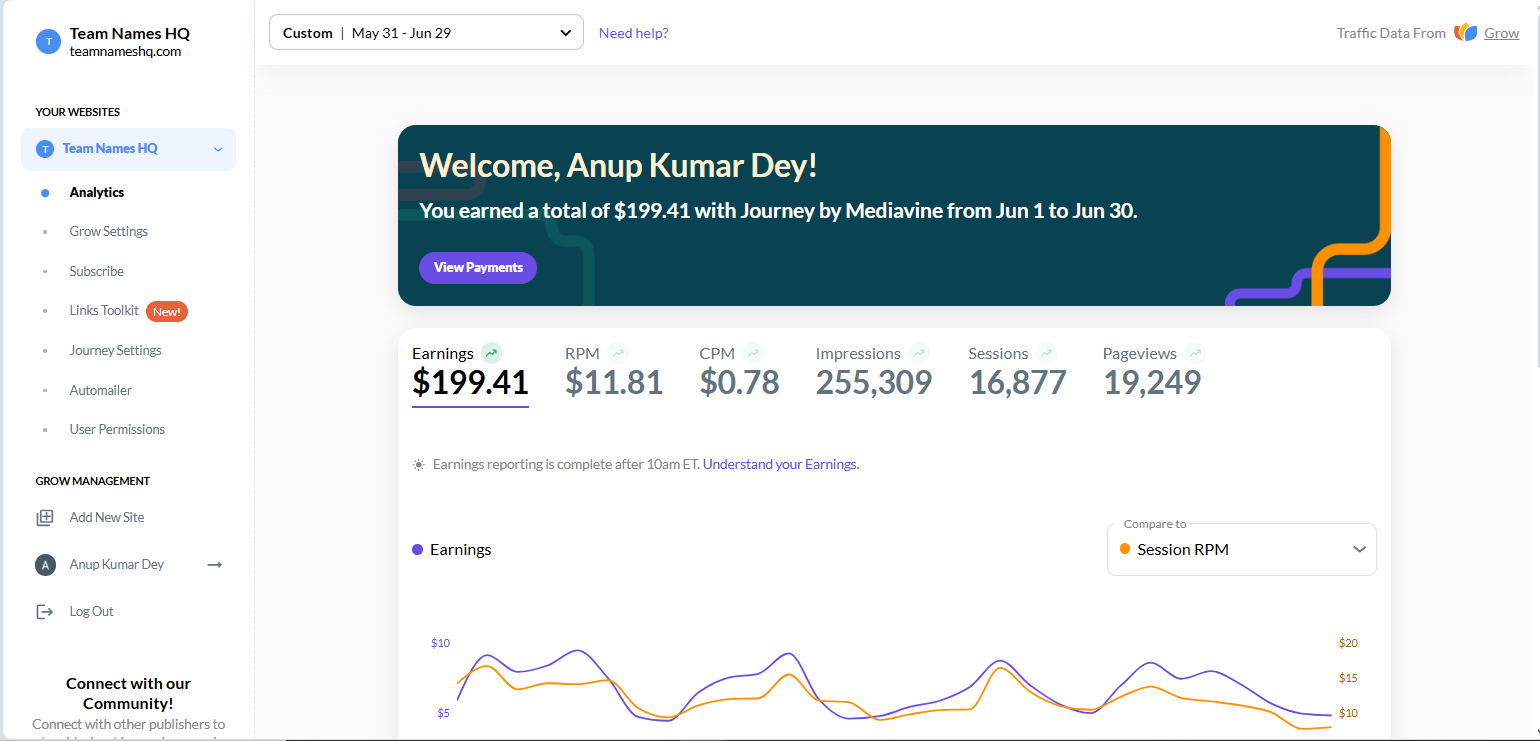Click the Team Names HQ avatar icon at top left
Viewport: 1540px width, 741px height.
pos(48,41)
